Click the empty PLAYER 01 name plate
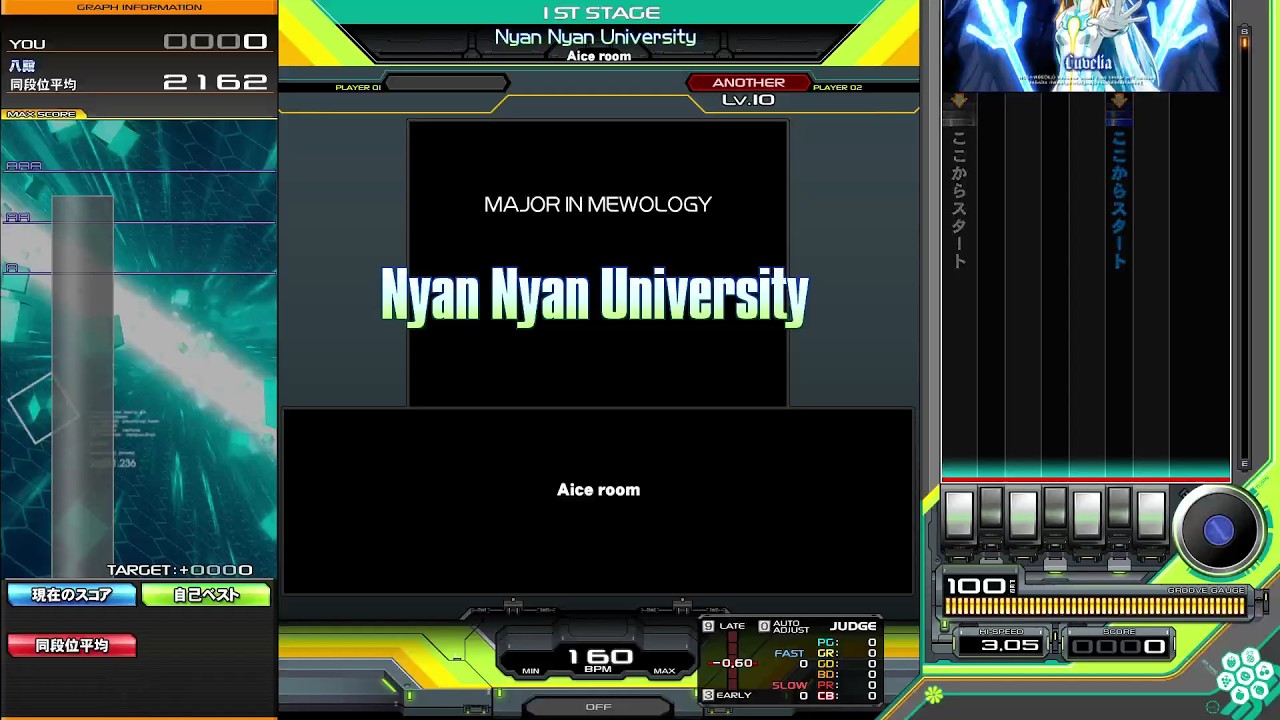Screen dimensions: 1280x720 447,84
